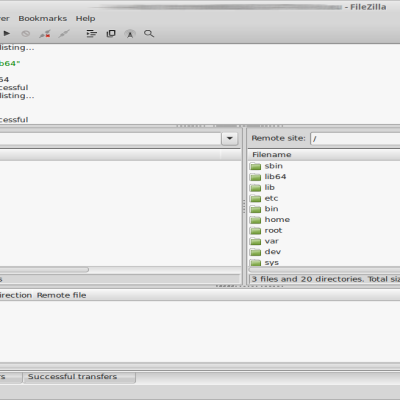Select the lib folder
The width and height of the screenshot is (400, 400).
269,187
